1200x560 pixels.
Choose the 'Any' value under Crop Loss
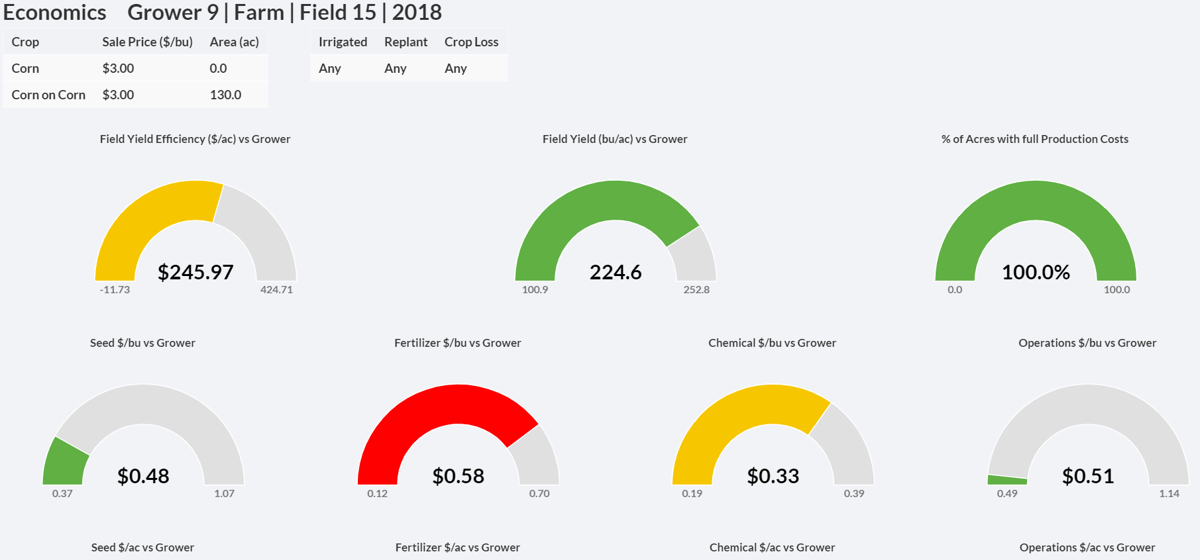(456, 68)
